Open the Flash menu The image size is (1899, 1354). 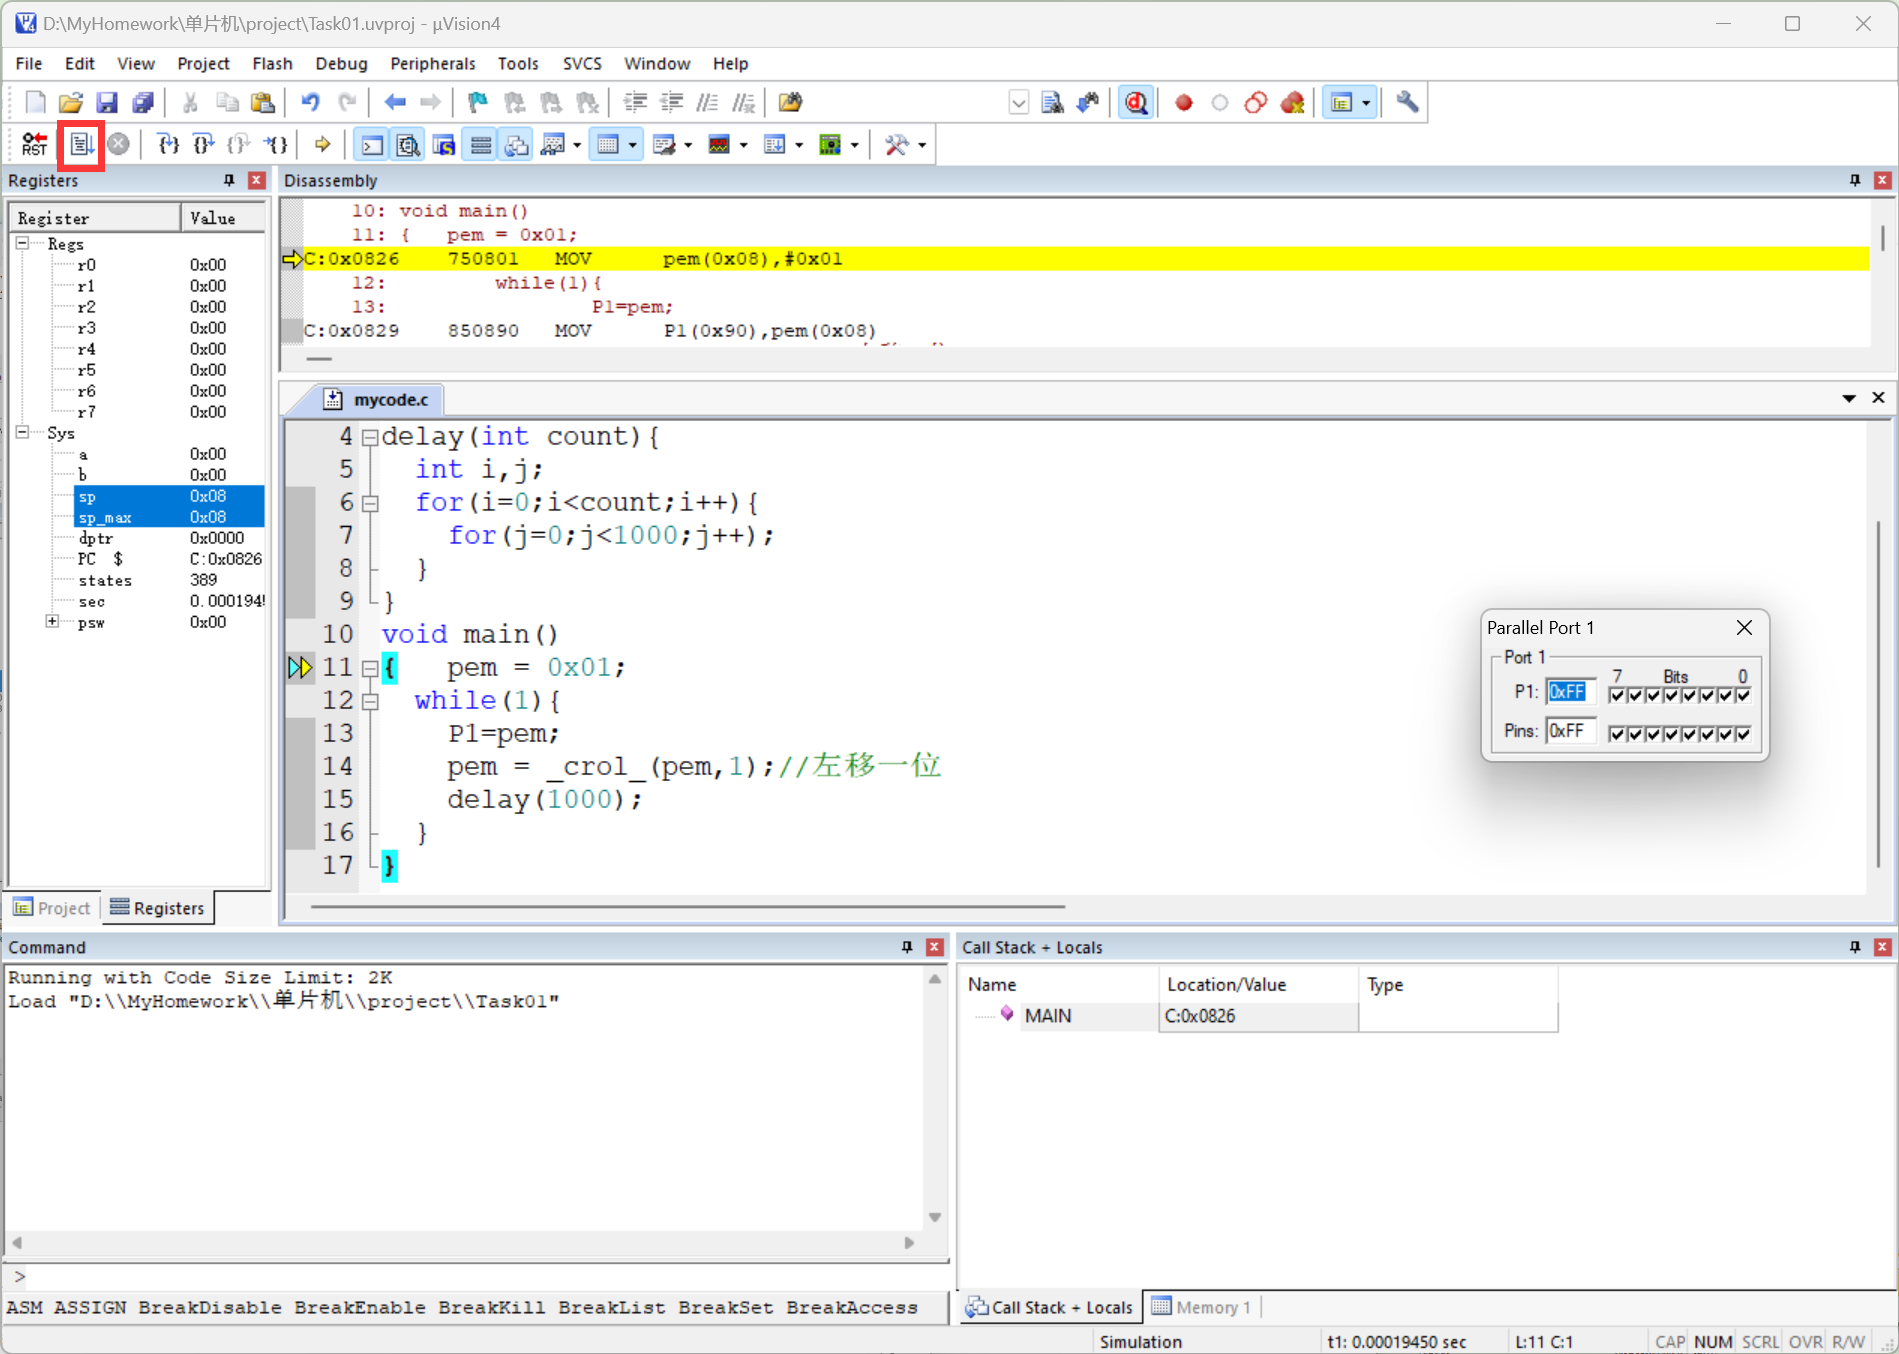(x=272, y=63)
